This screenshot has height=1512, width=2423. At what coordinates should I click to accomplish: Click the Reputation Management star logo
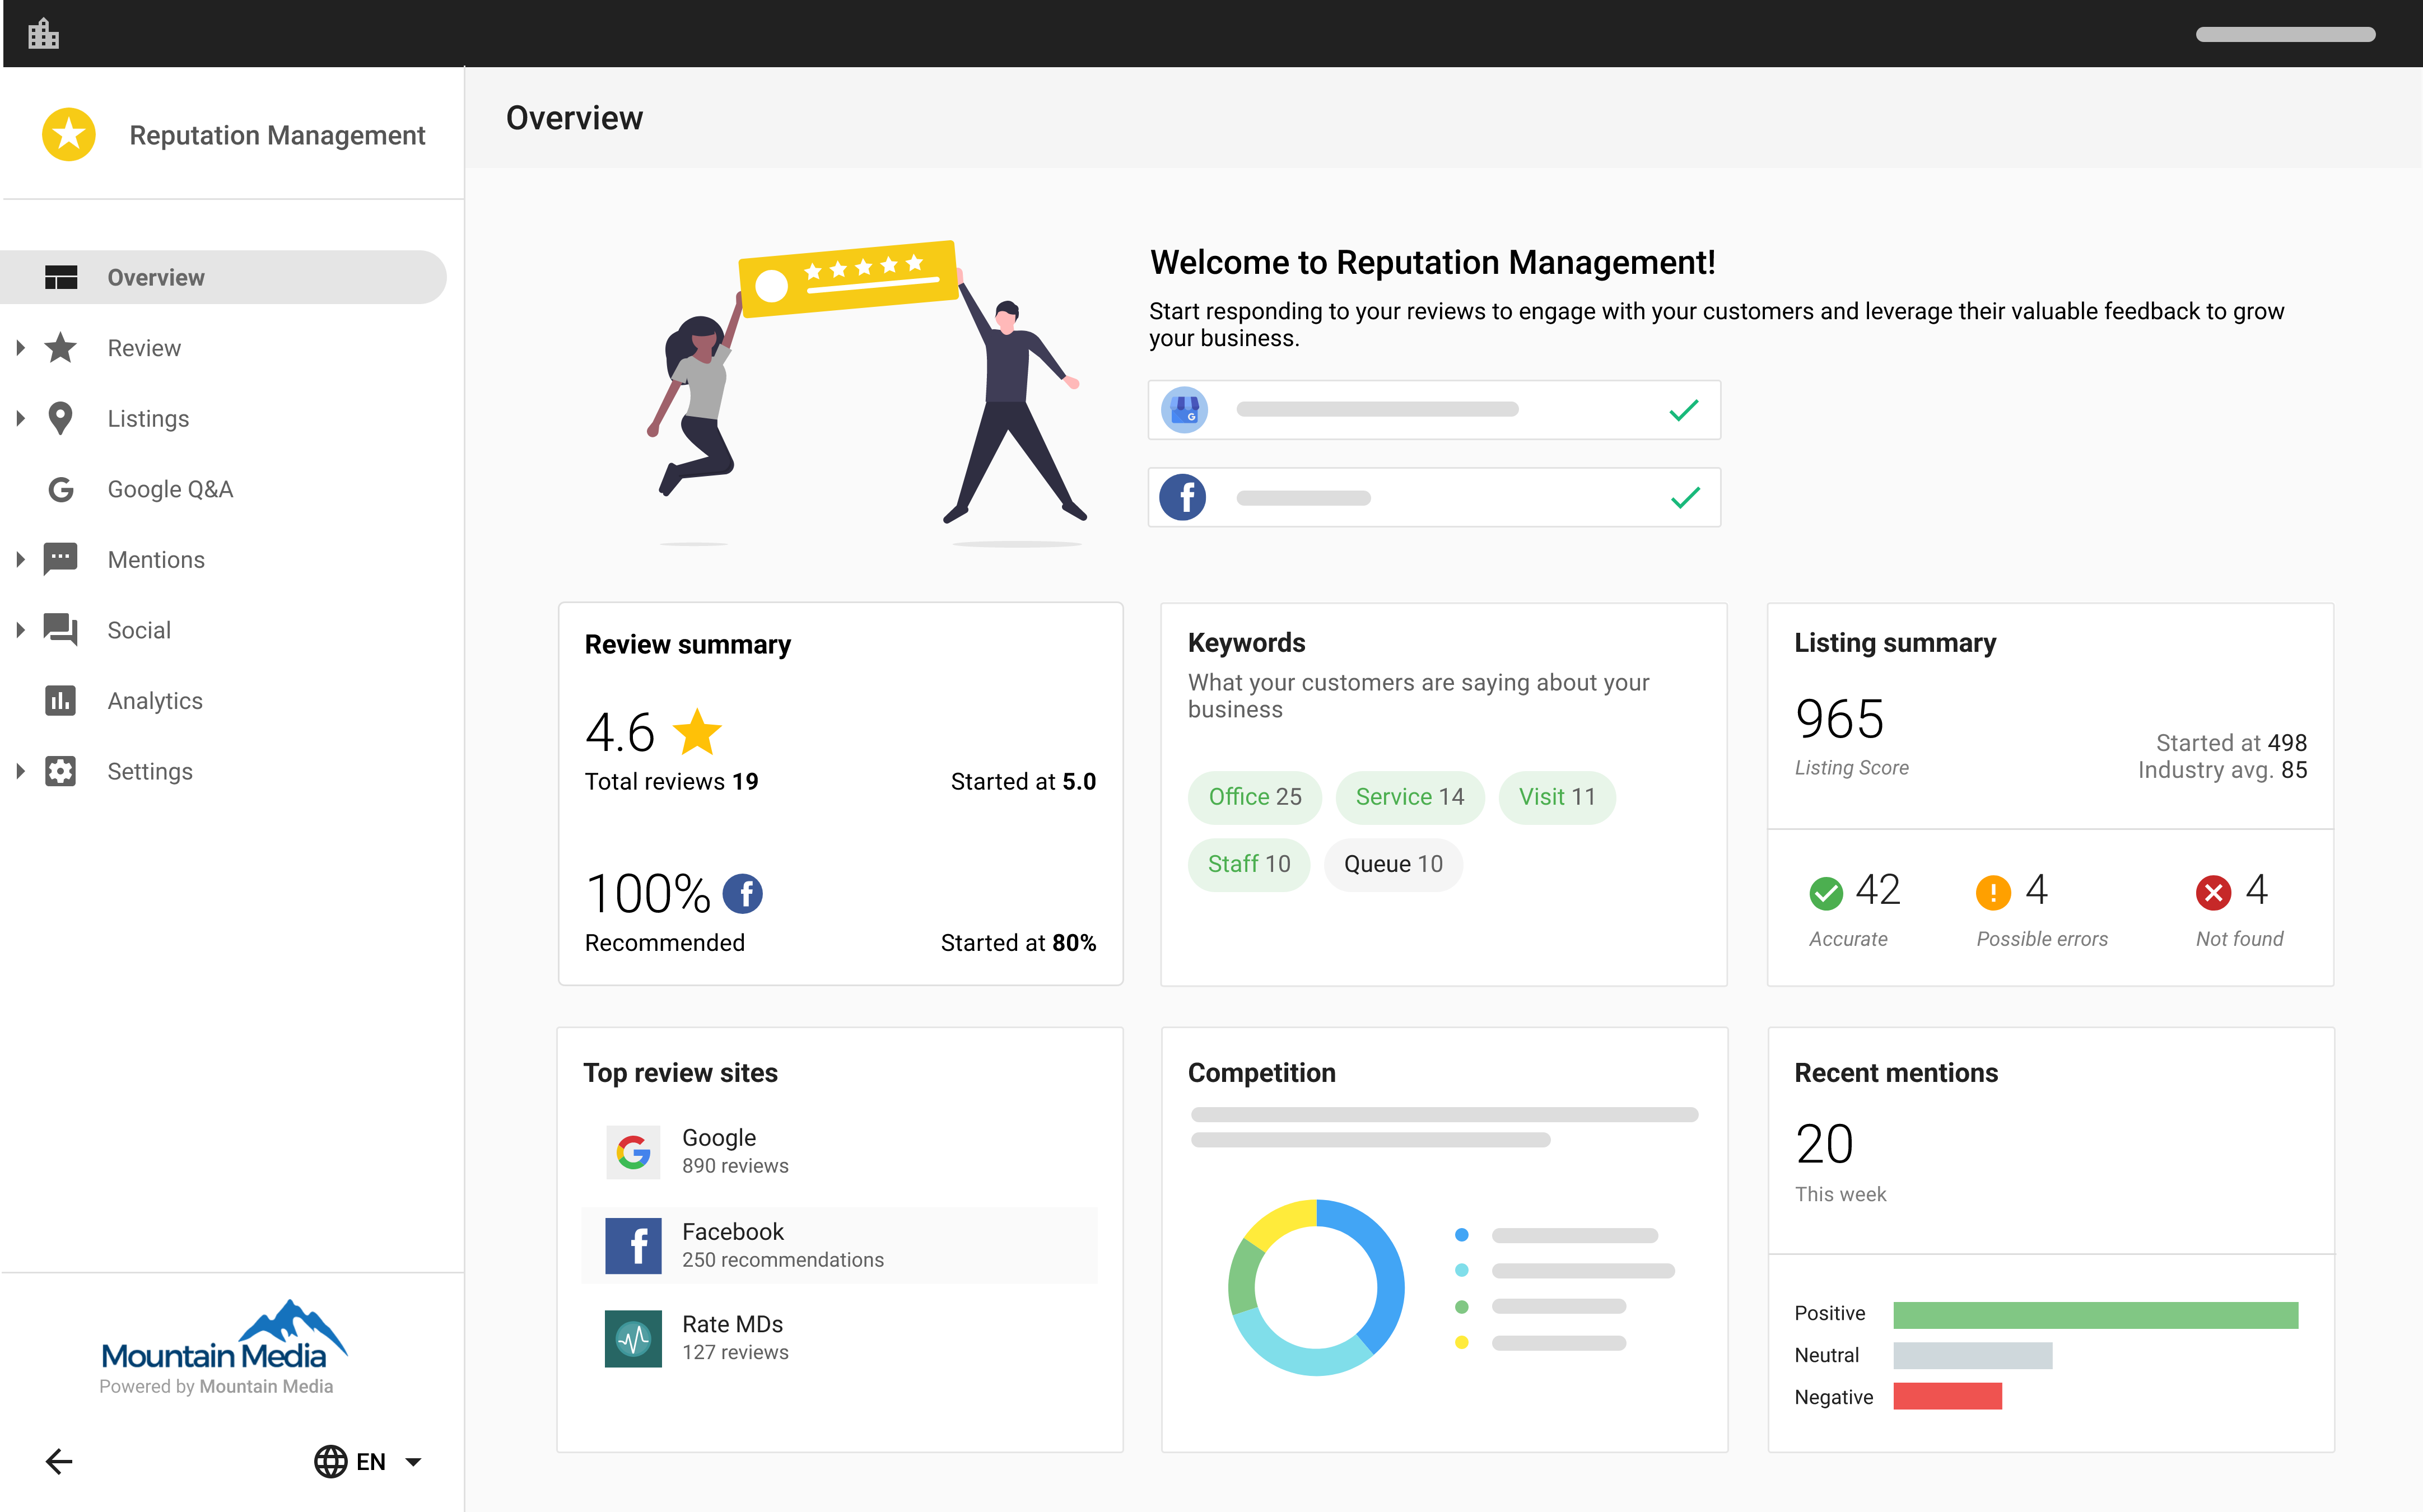[x=68, y=133]
